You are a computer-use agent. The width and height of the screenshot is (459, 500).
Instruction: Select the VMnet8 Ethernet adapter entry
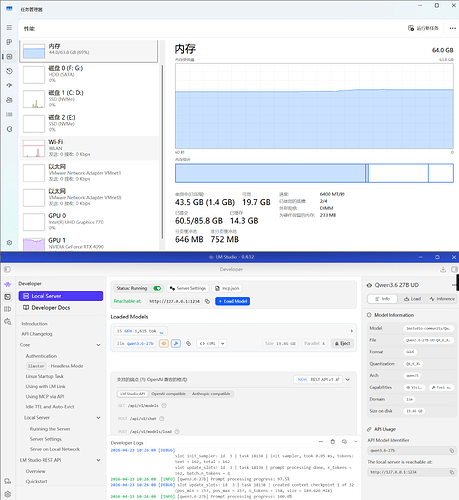[x=90, y=197]
